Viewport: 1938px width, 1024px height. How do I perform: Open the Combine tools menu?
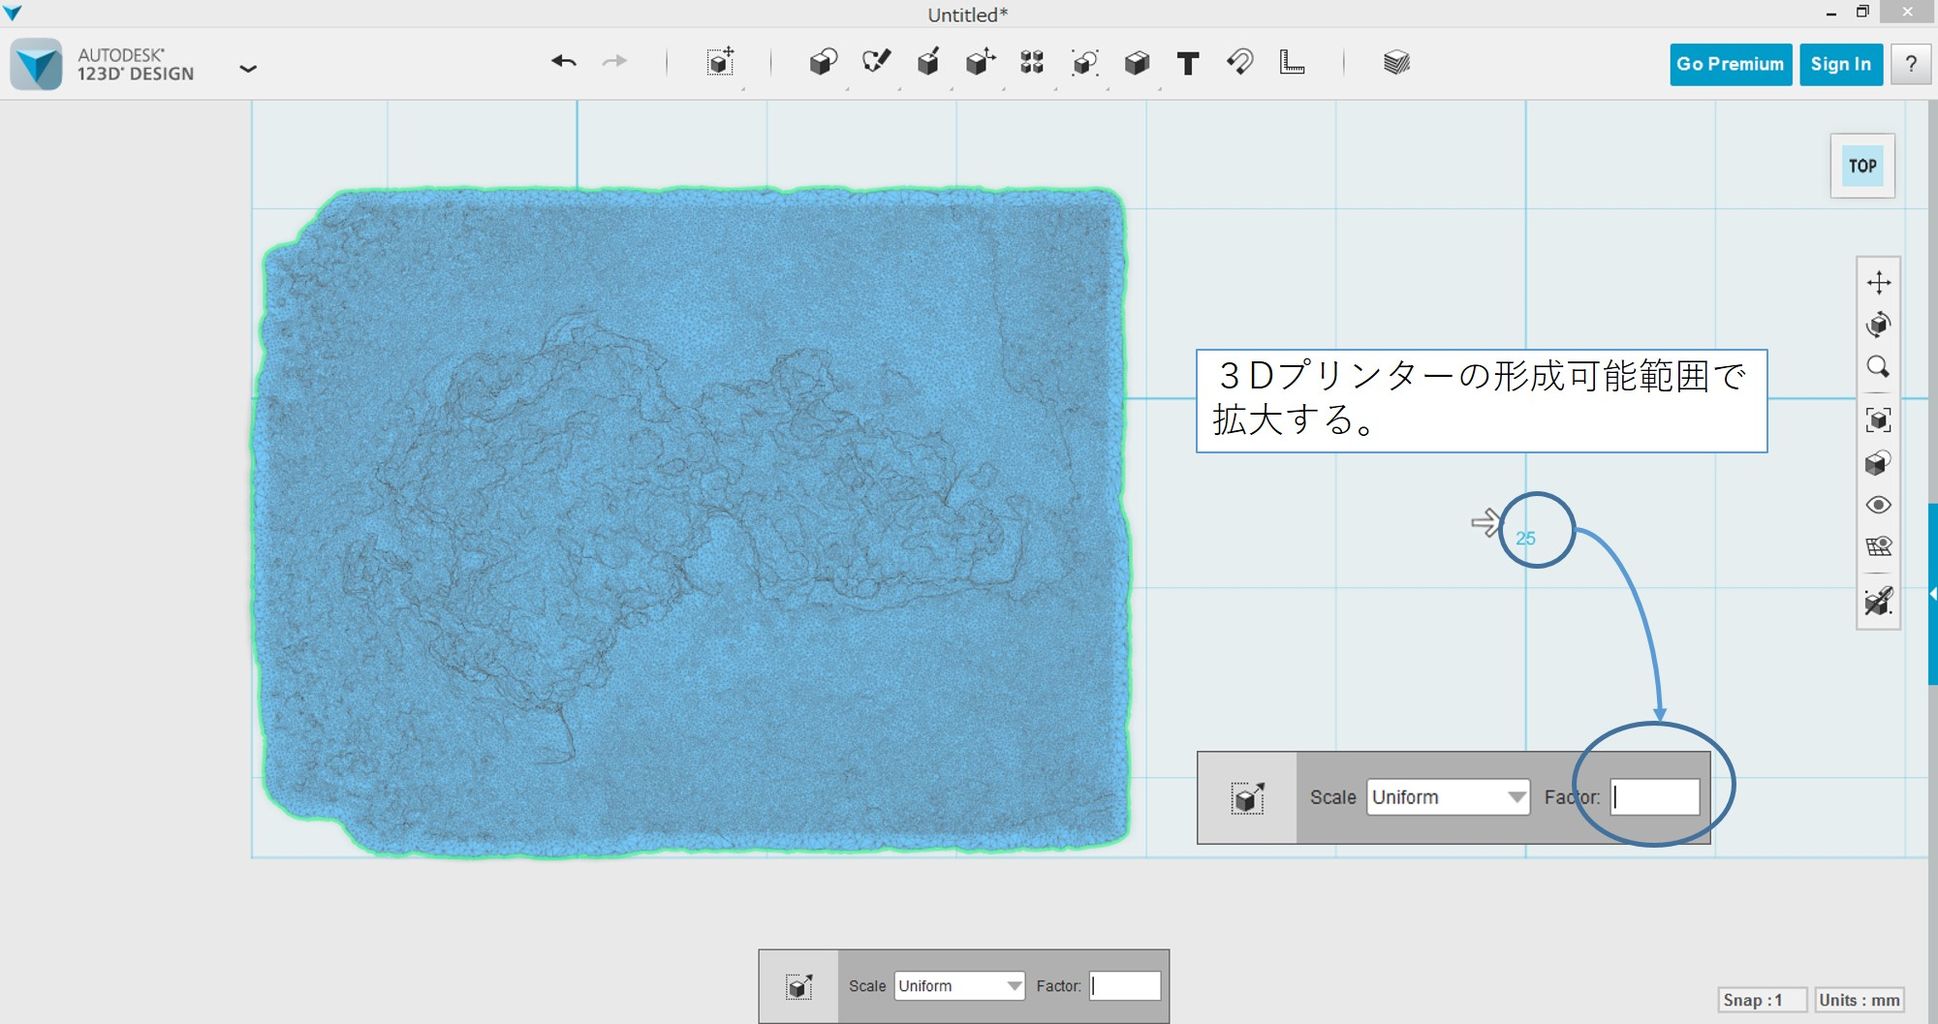coord(1136,63)
